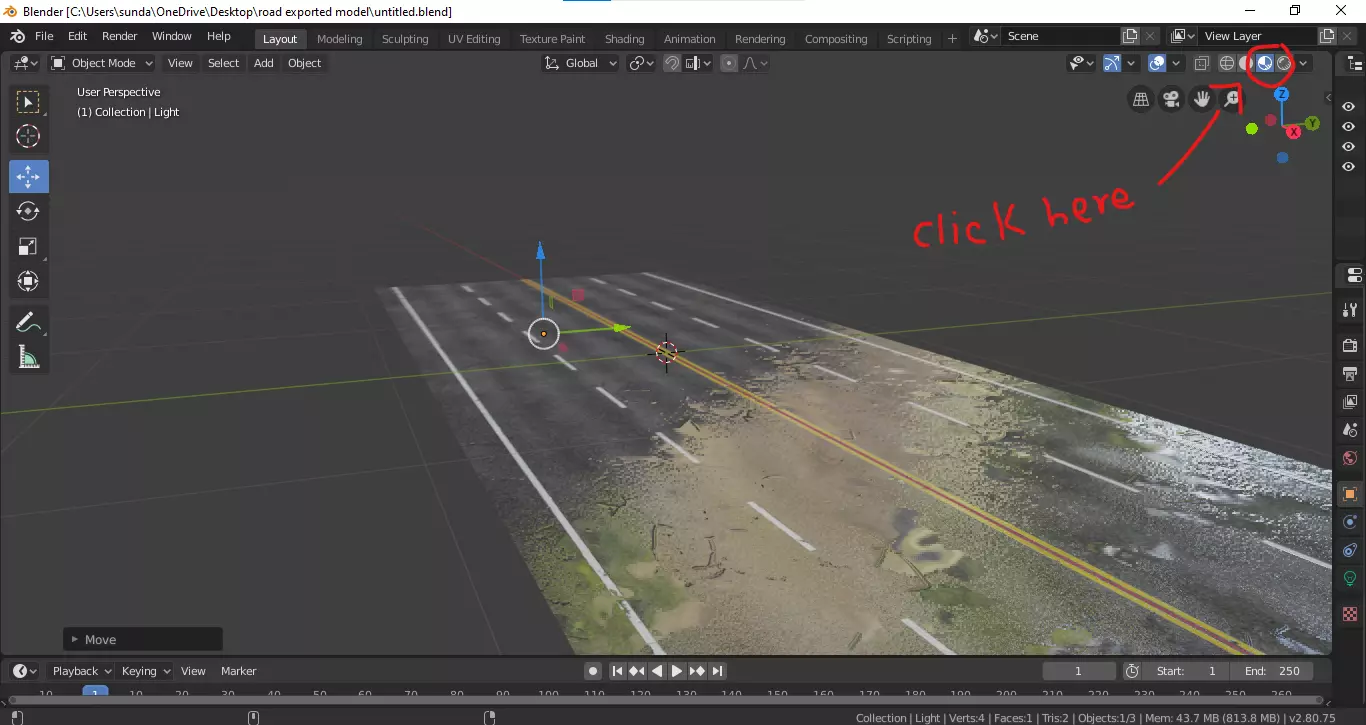Image resolution: width=1366 pixels, height=725 pixels.
Task: Toggle auto keying record button
Action: point(593,671)
